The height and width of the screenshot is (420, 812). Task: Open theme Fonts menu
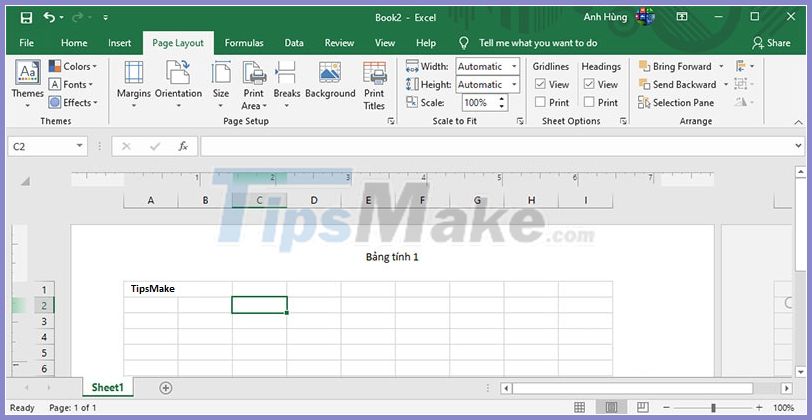click(71, 84)
